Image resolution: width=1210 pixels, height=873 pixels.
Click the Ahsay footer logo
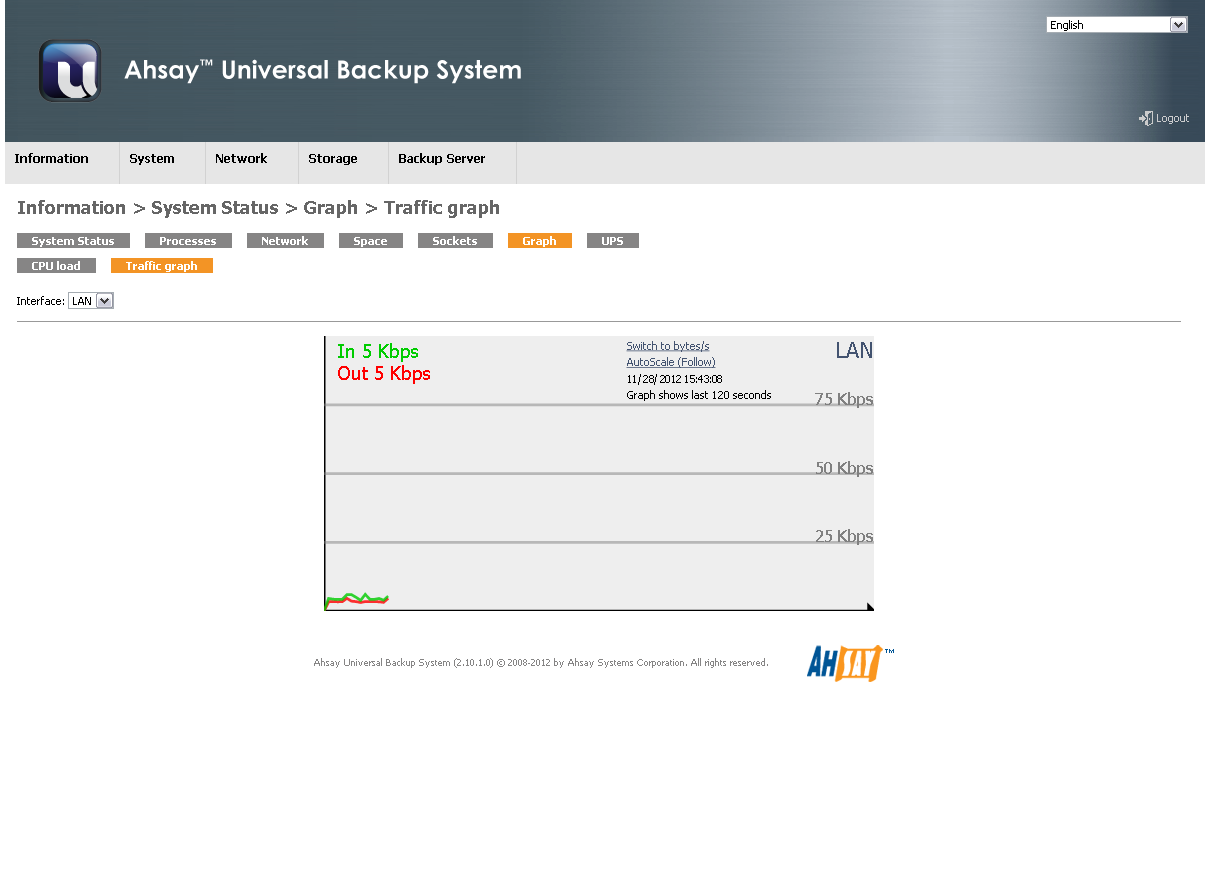tap(850, 663)
